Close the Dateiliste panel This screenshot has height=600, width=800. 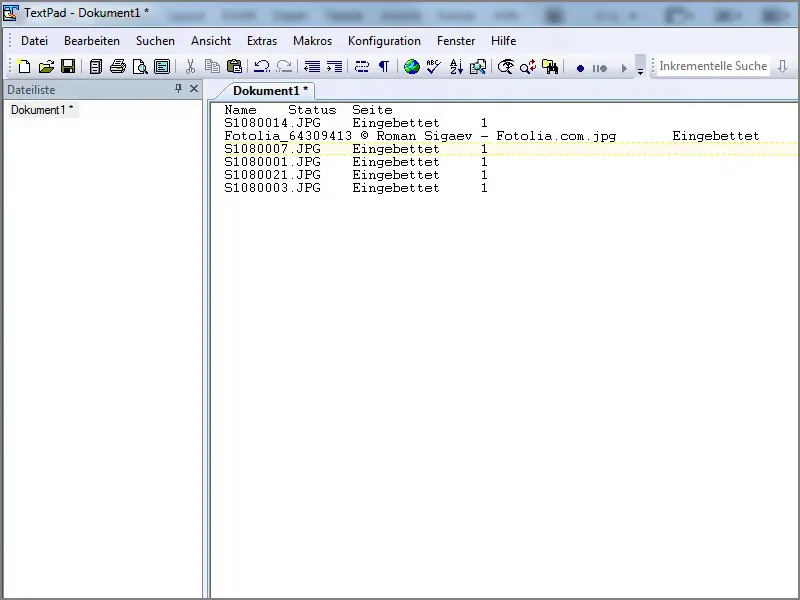[194, 89]
